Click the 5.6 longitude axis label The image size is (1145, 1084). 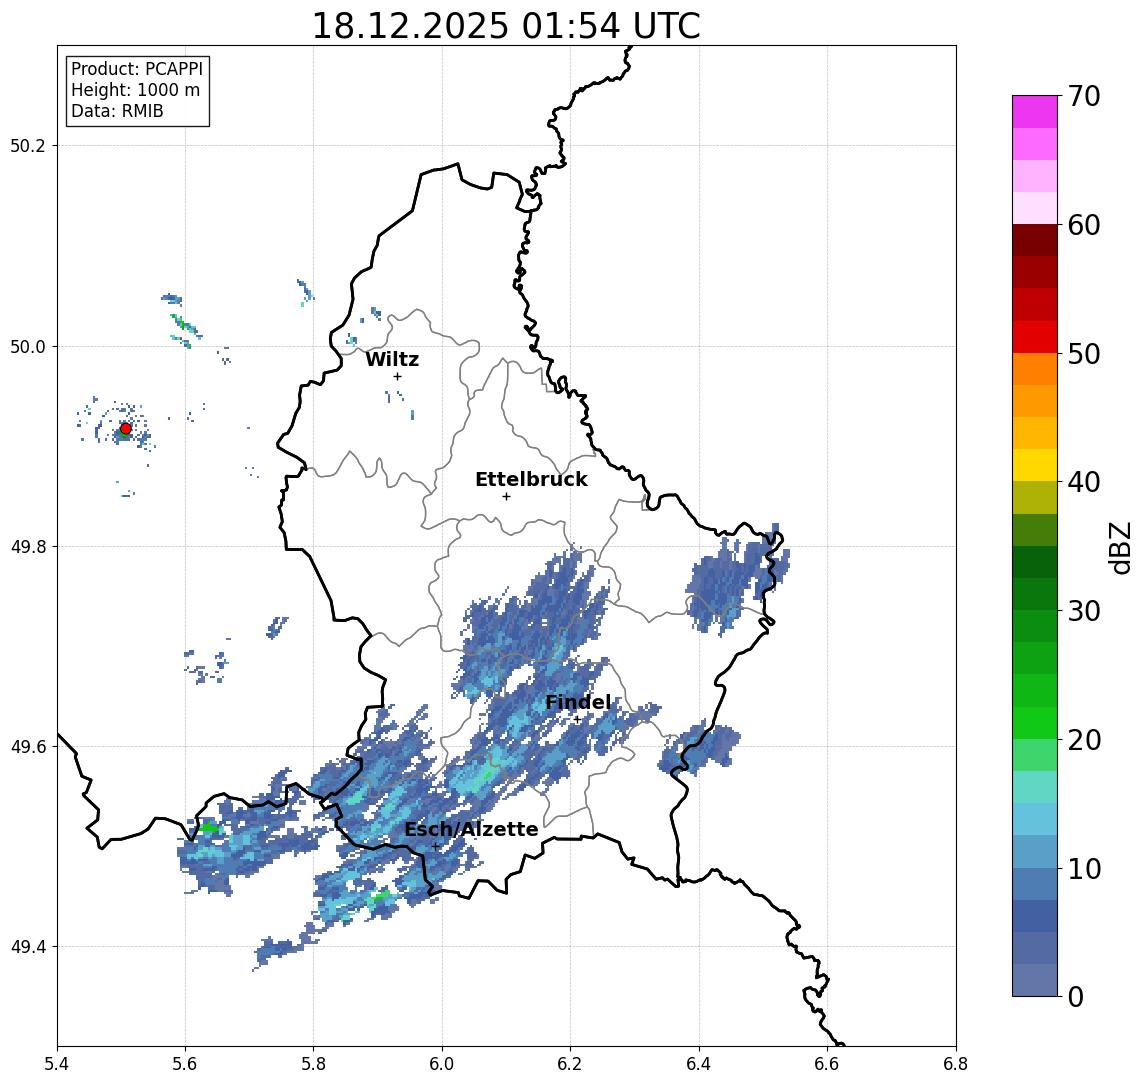185,1064
